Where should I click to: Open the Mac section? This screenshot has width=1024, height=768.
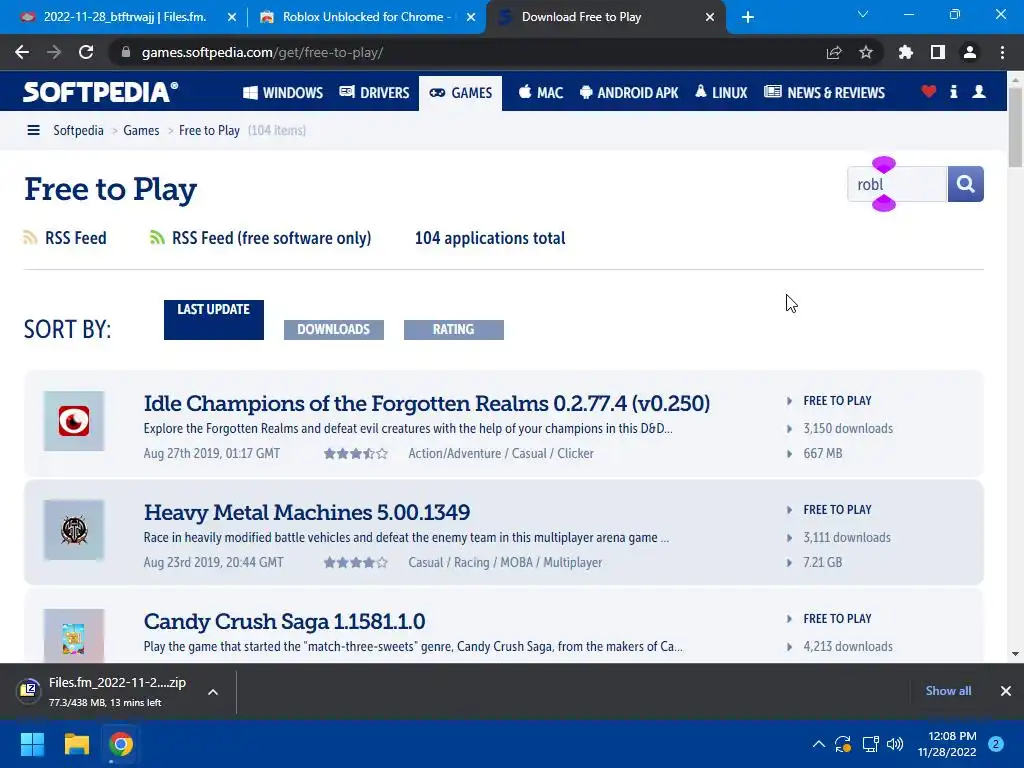[541, 93]
